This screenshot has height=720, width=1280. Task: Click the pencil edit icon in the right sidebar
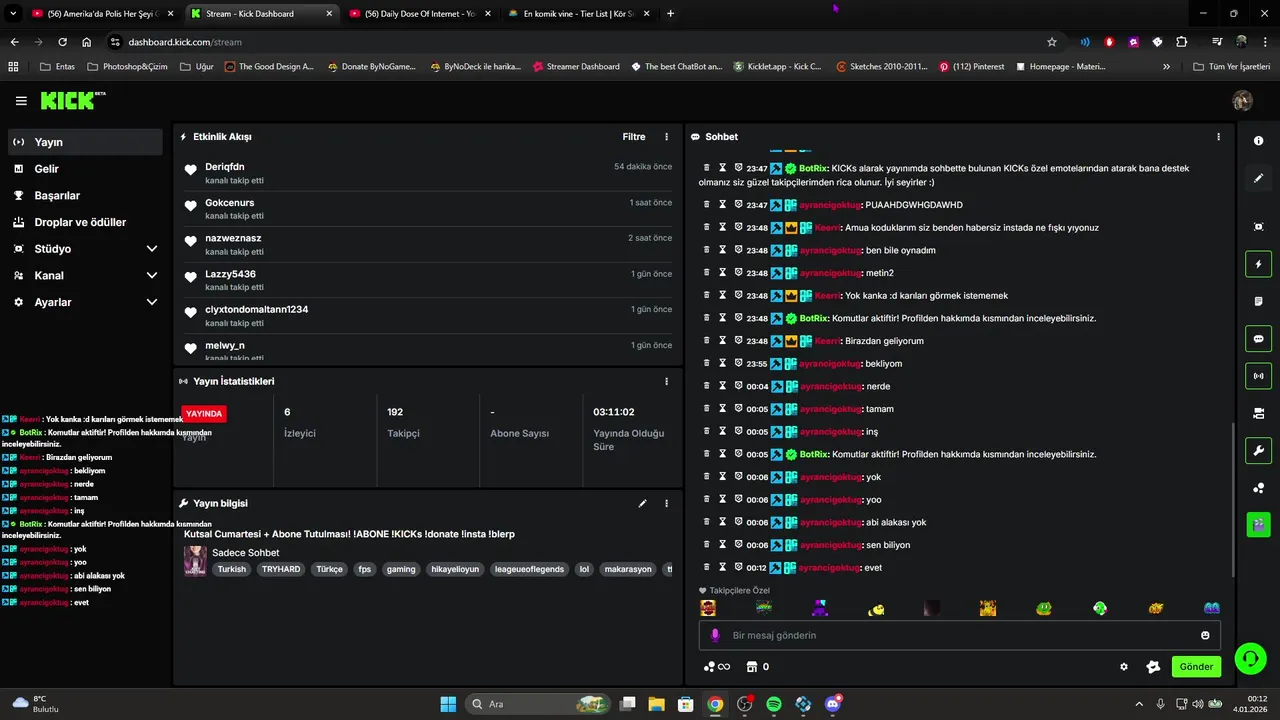click(1258, 178)
